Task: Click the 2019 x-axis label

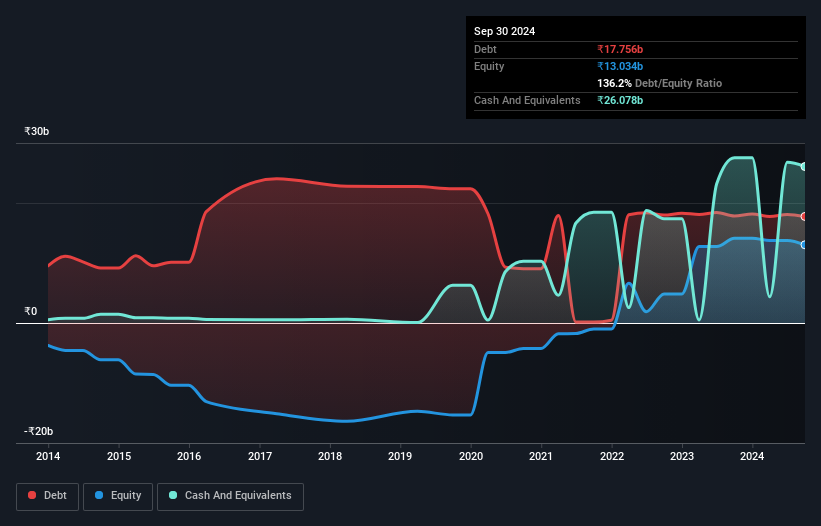Action: coord(400,456)
